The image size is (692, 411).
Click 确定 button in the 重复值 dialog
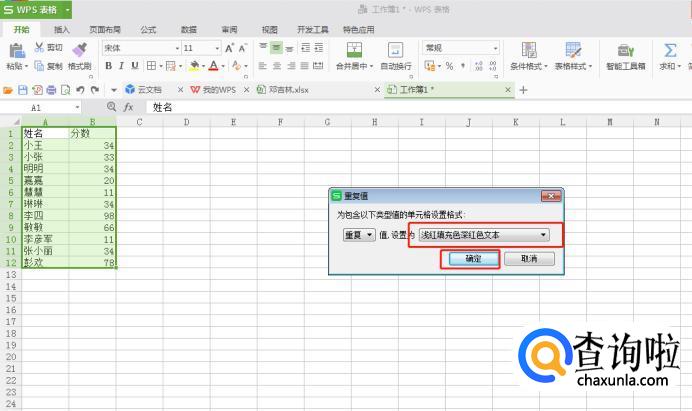[473, 259]
